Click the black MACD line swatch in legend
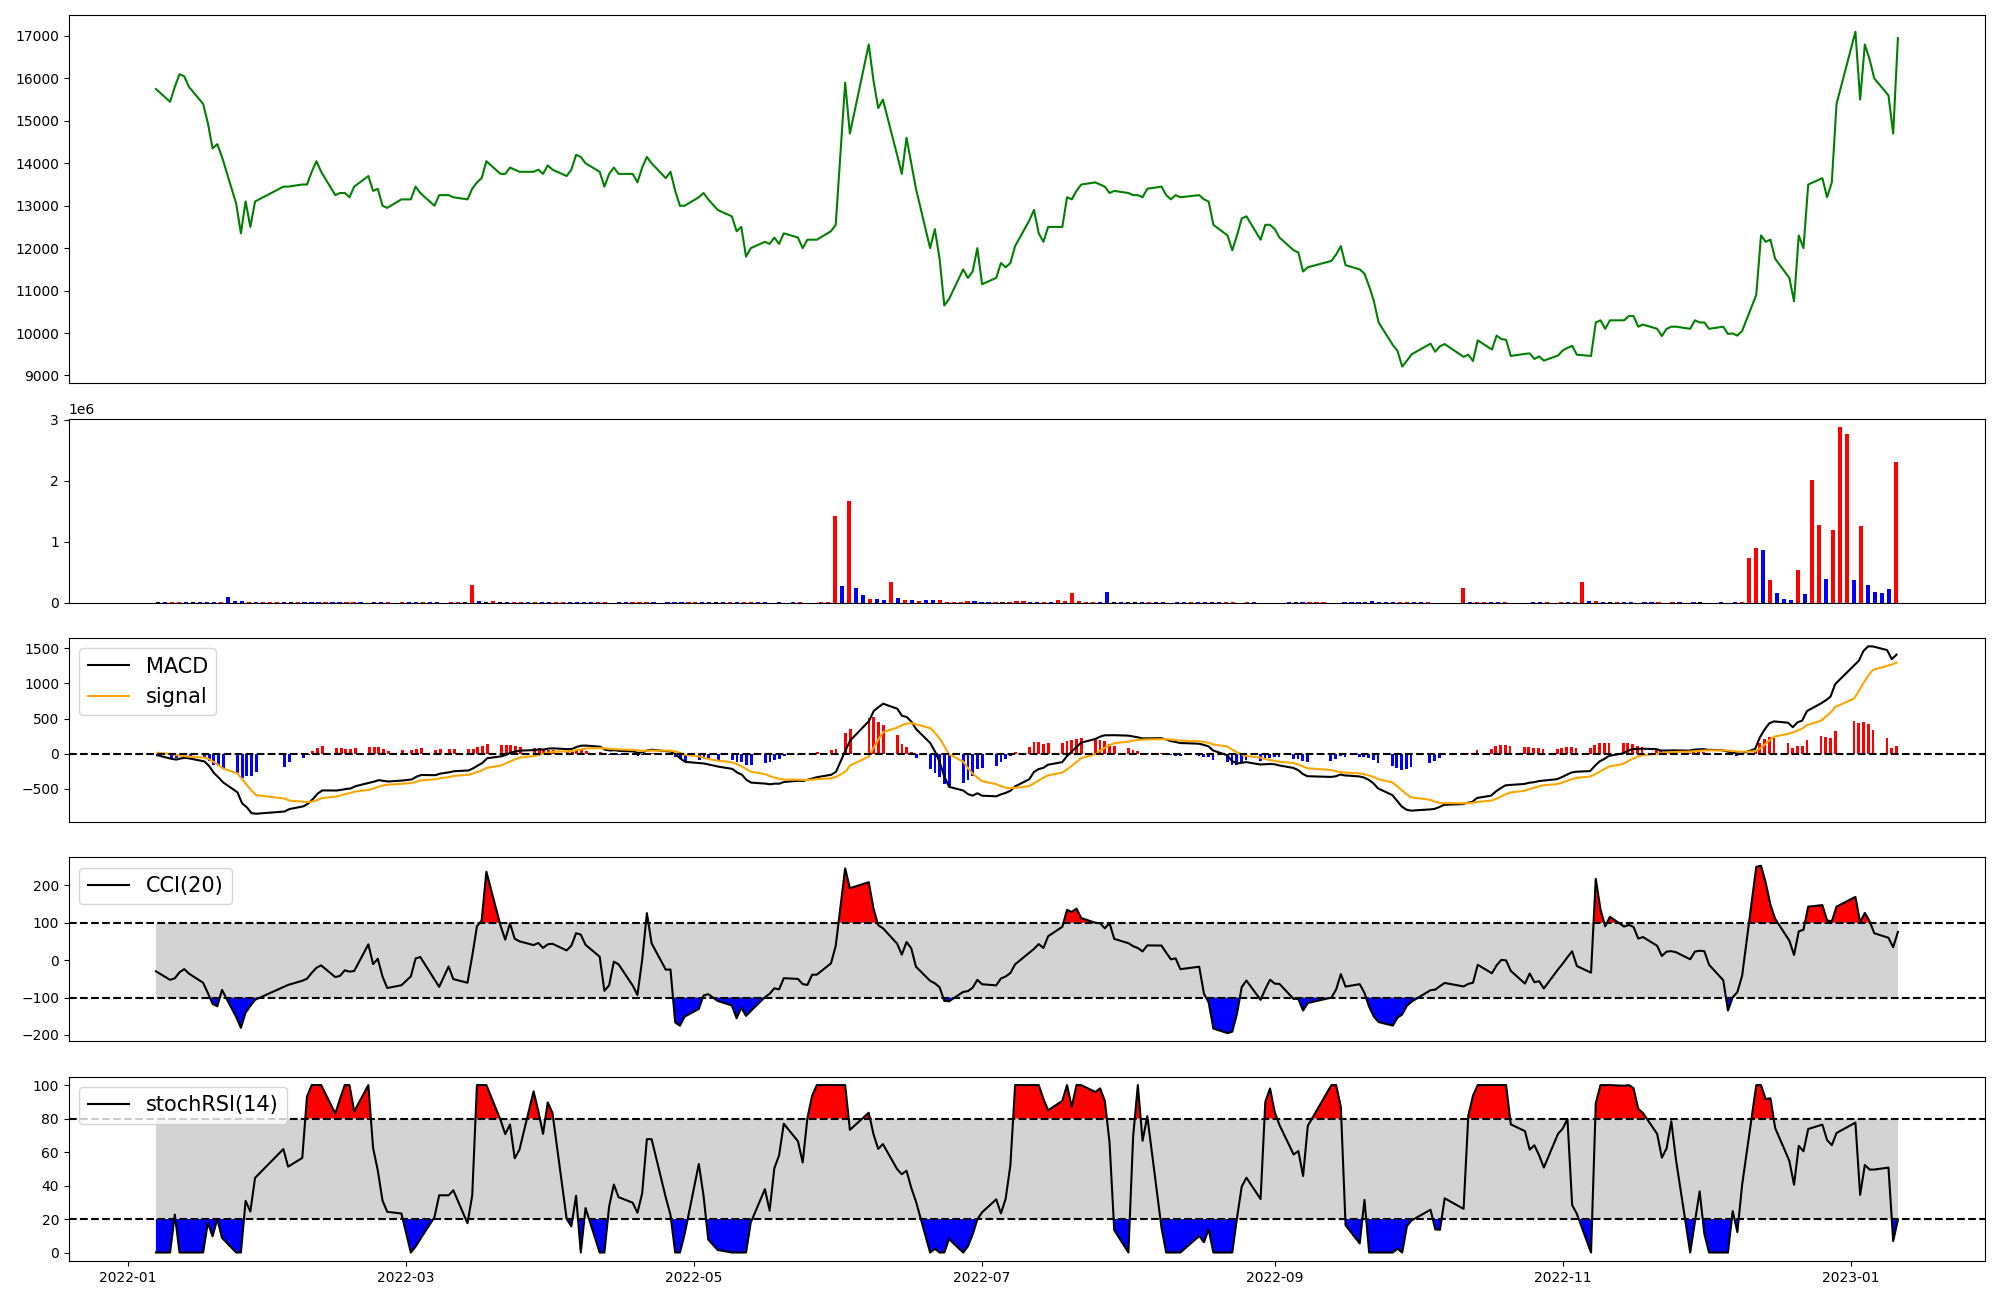The width and height of the screenshot is (2000, 1300). click(x=108, y=666)
